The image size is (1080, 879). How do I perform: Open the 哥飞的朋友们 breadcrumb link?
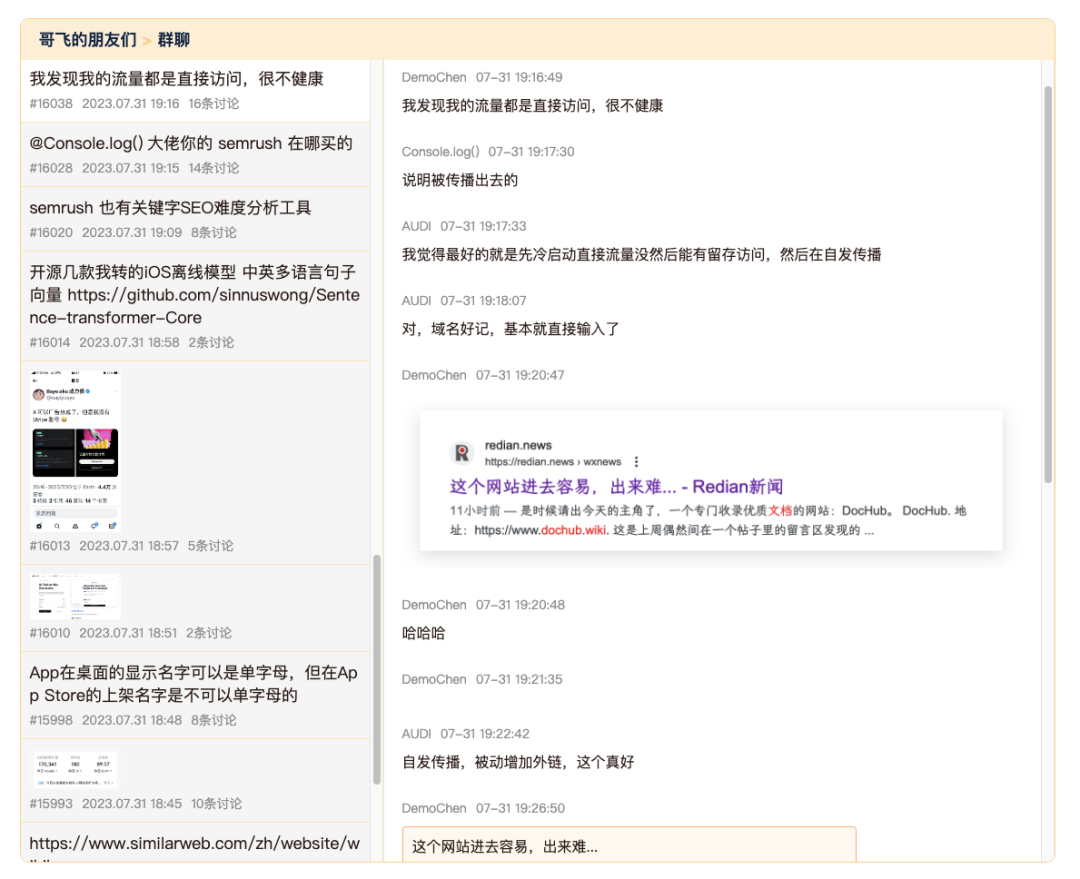pyautogui.click(x=87, y=40)
